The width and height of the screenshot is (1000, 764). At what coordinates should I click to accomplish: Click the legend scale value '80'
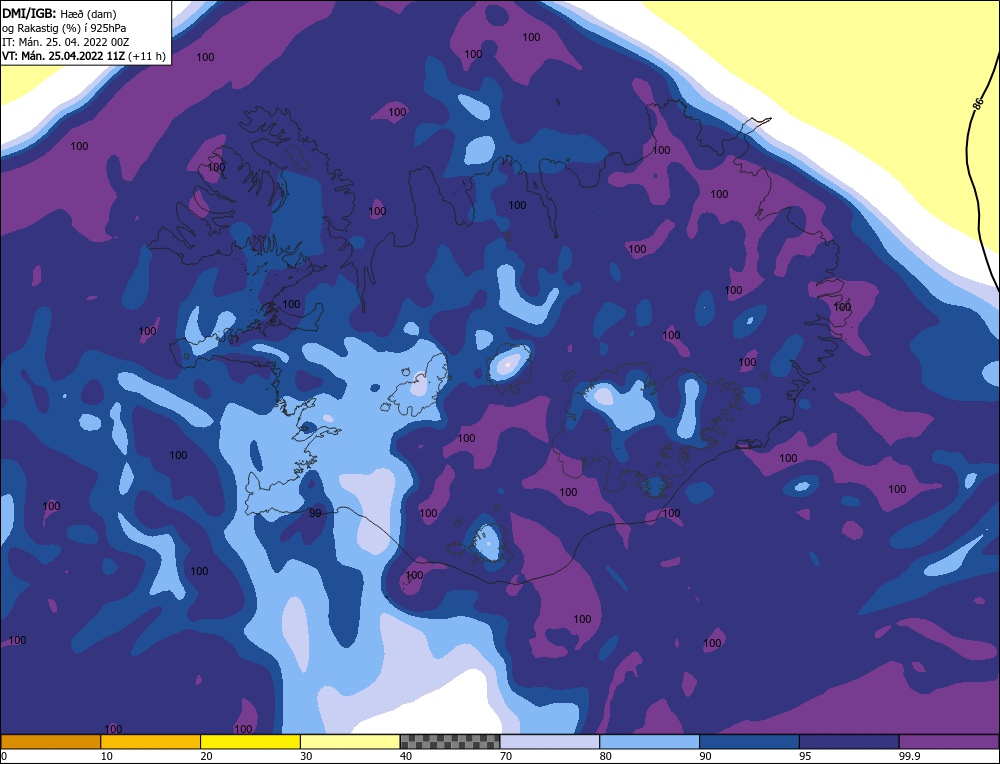point(606,756)
